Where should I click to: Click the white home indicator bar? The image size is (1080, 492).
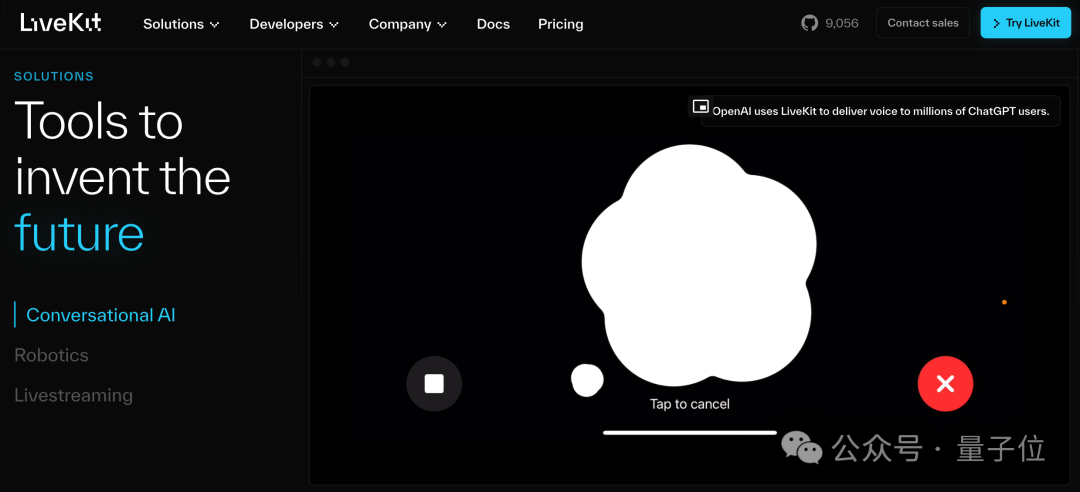[x=689, y=433]
